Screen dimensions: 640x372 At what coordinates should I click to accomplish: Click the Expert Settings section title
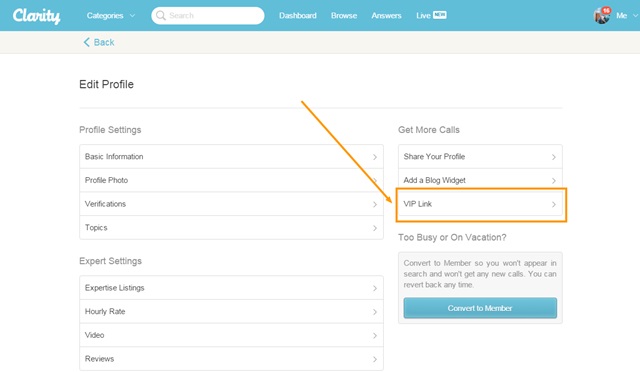[x=110, y=261]
